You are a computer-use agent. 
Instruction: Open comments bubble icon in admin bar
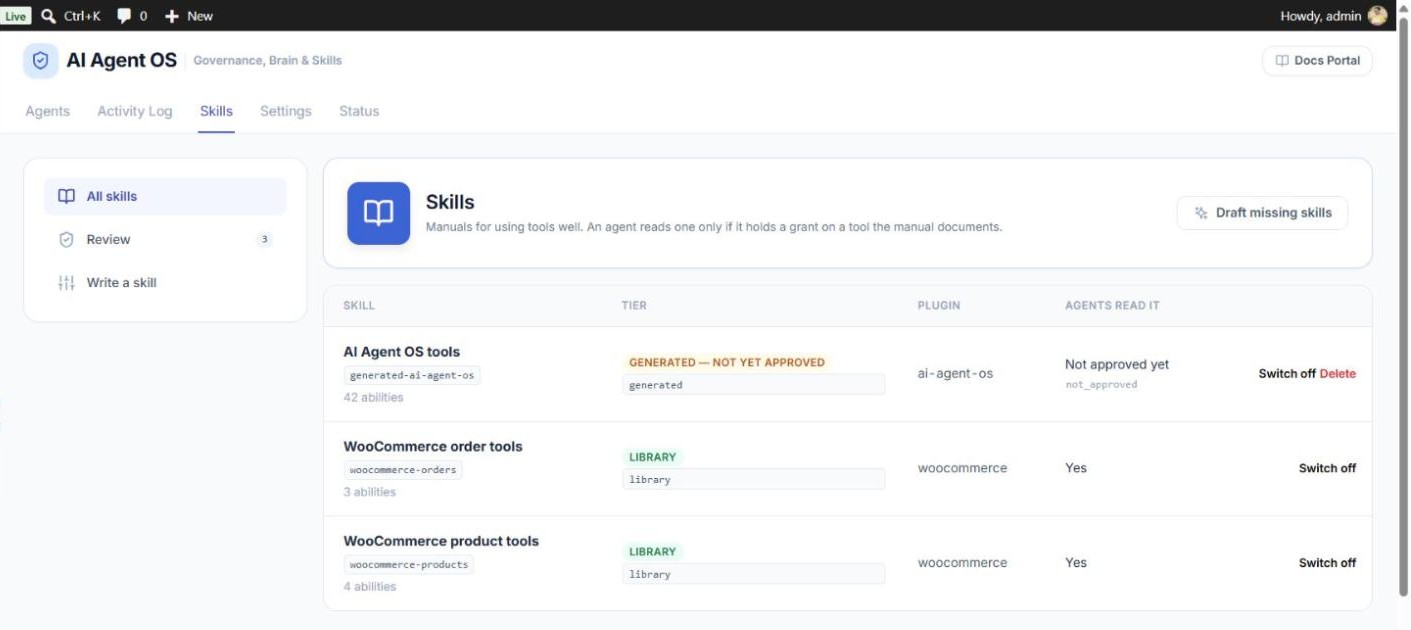pyautogui.click(x=125, y=16)
